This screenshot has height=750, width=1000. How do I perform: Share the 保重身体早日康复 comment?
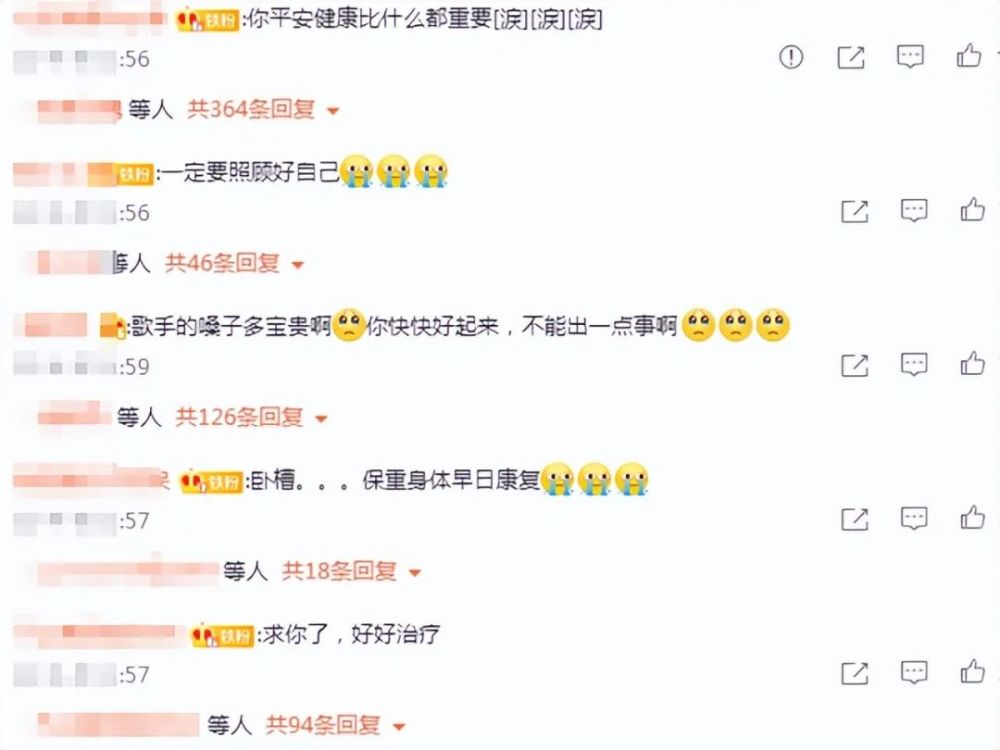[855, 519]
